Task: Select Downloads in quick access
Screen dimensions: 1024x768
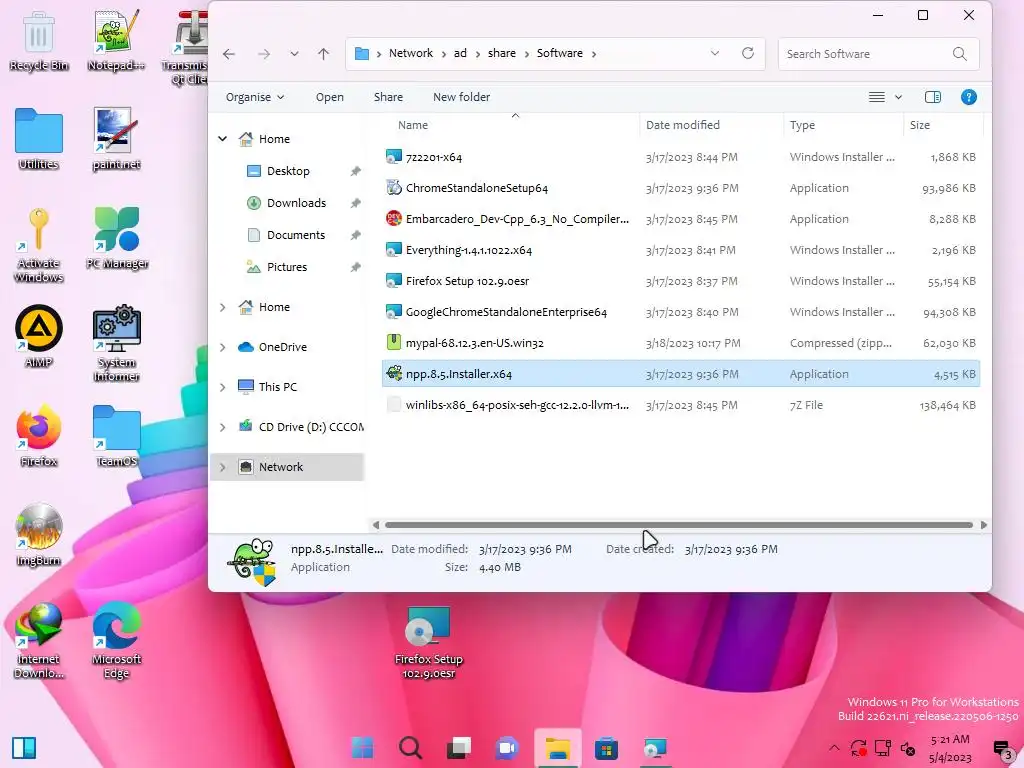Action: point(296,203)
